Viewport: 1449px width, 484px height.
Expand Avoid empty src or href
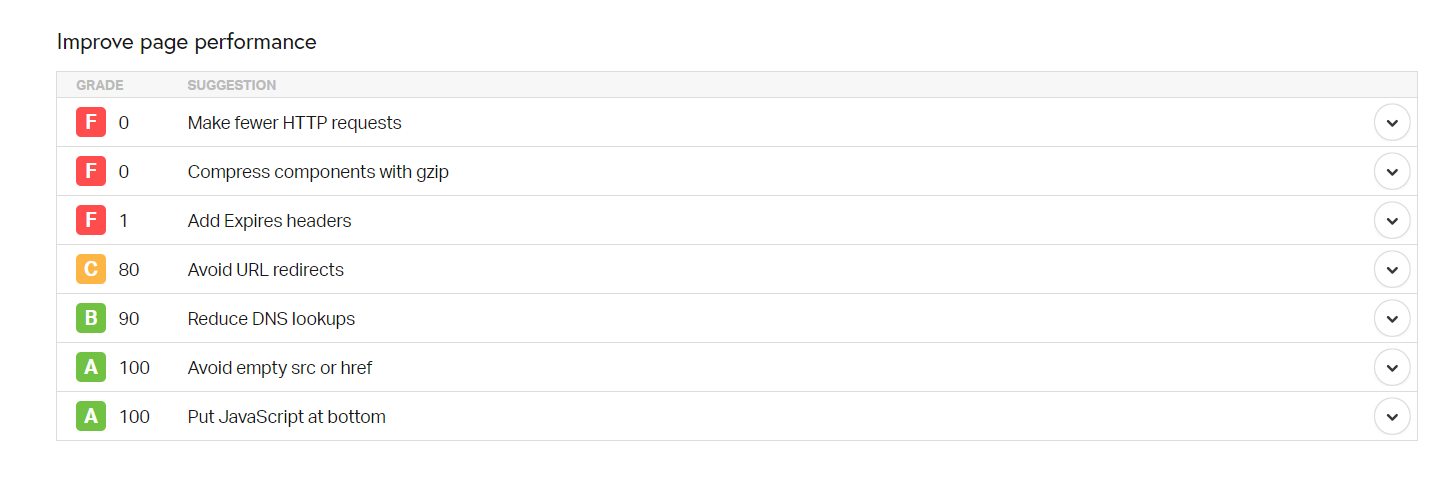(1392, 368)
